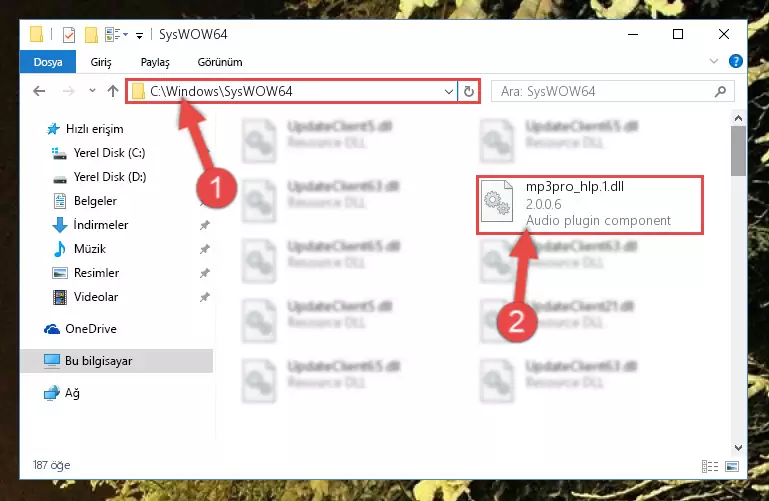Click the scroll up arrow of file list
769x501 pixels.
pos(738,118)
